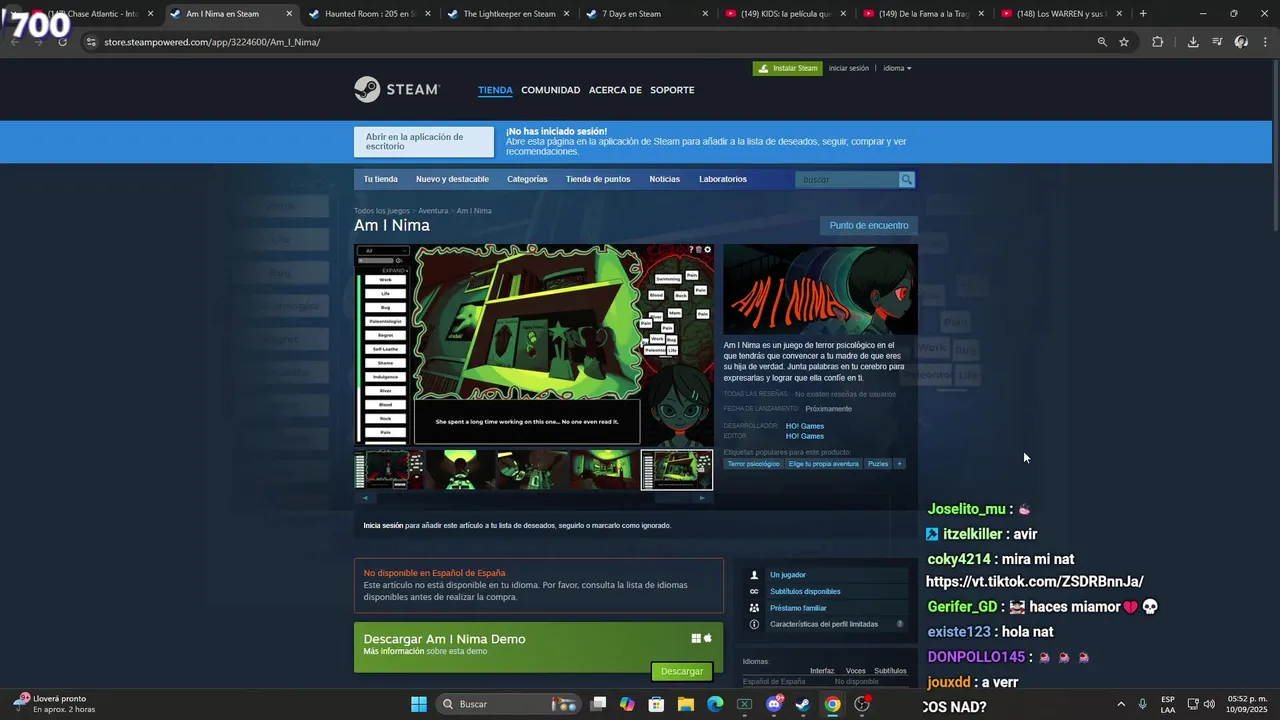The height and width of the screenshot is (720, 1280).
Task: Switch to Los WARREN YouTube tab
Action: click(x=1063, y=14)
